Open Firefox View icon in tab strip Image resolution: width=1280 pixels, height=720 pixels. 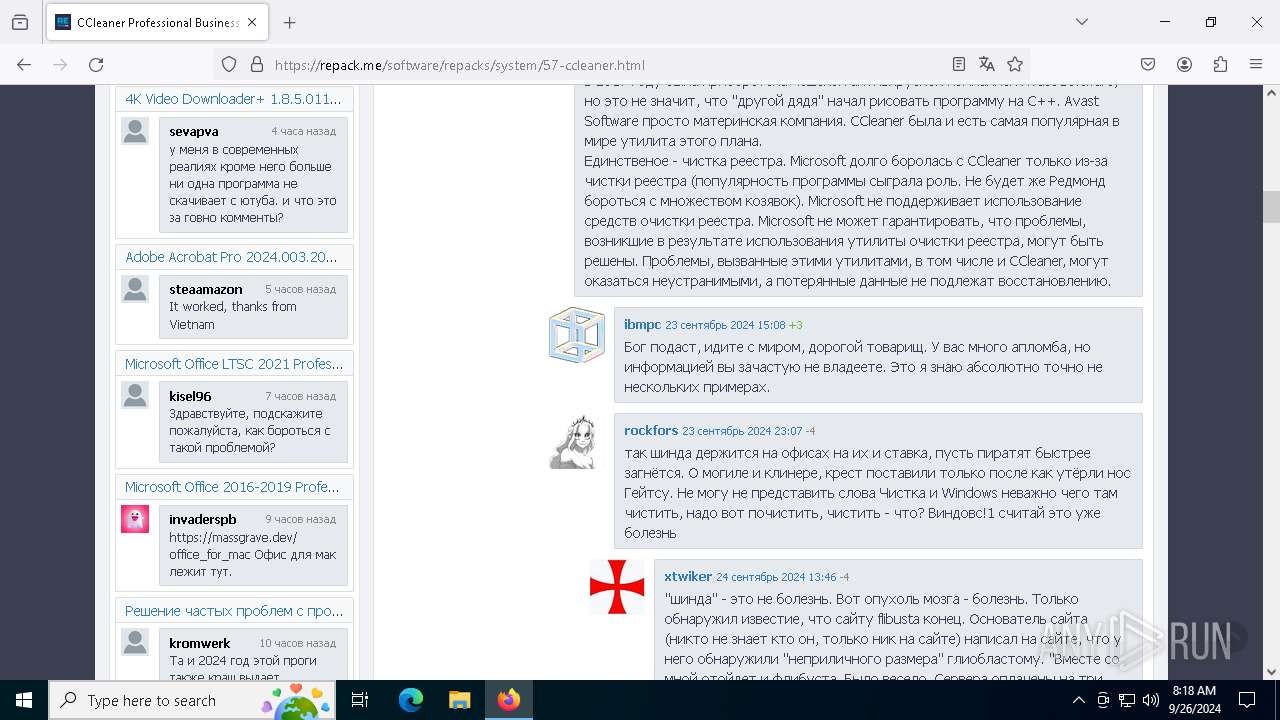(20, 22)
